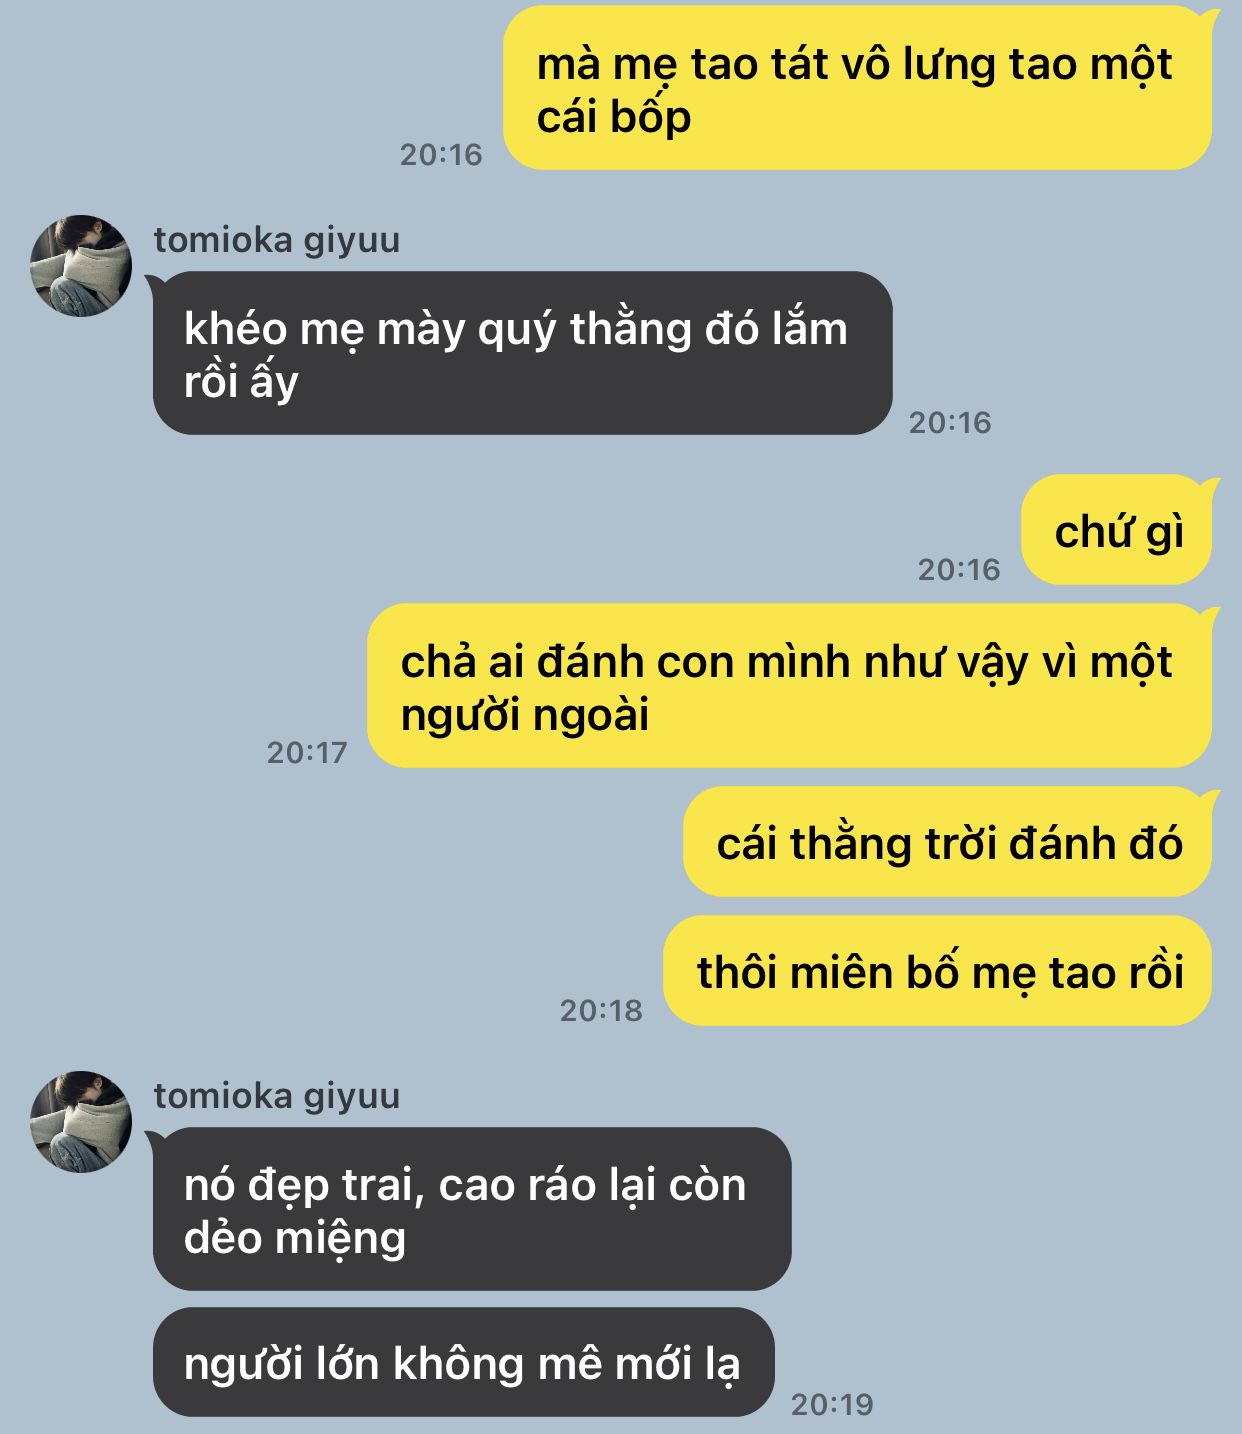Viewport: 1242px width, 1434px height.
Task: Tap message 'nó đẹp trai, cao ráo lại còn dẻo miệng'
Action: tap(471, 1209)
